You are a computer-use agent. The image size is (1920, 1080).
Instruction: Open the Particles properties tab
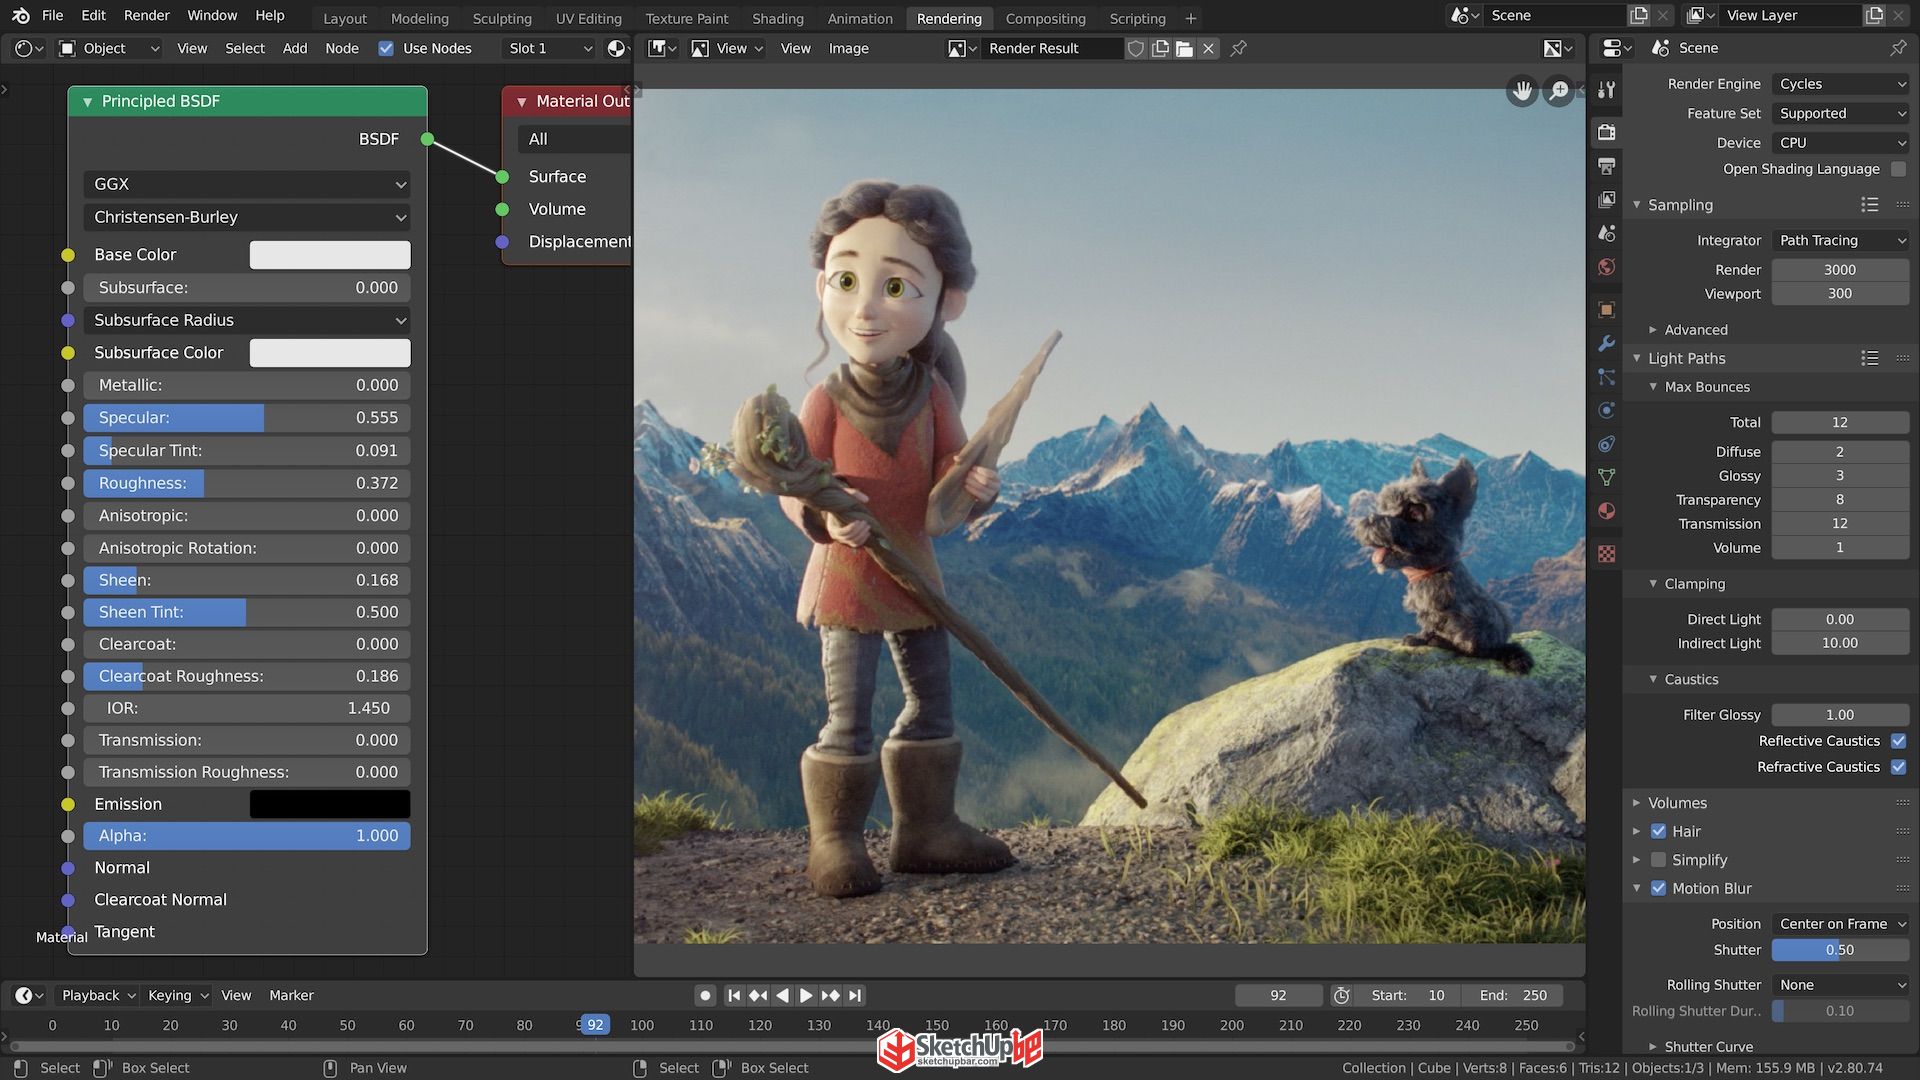1606,377
